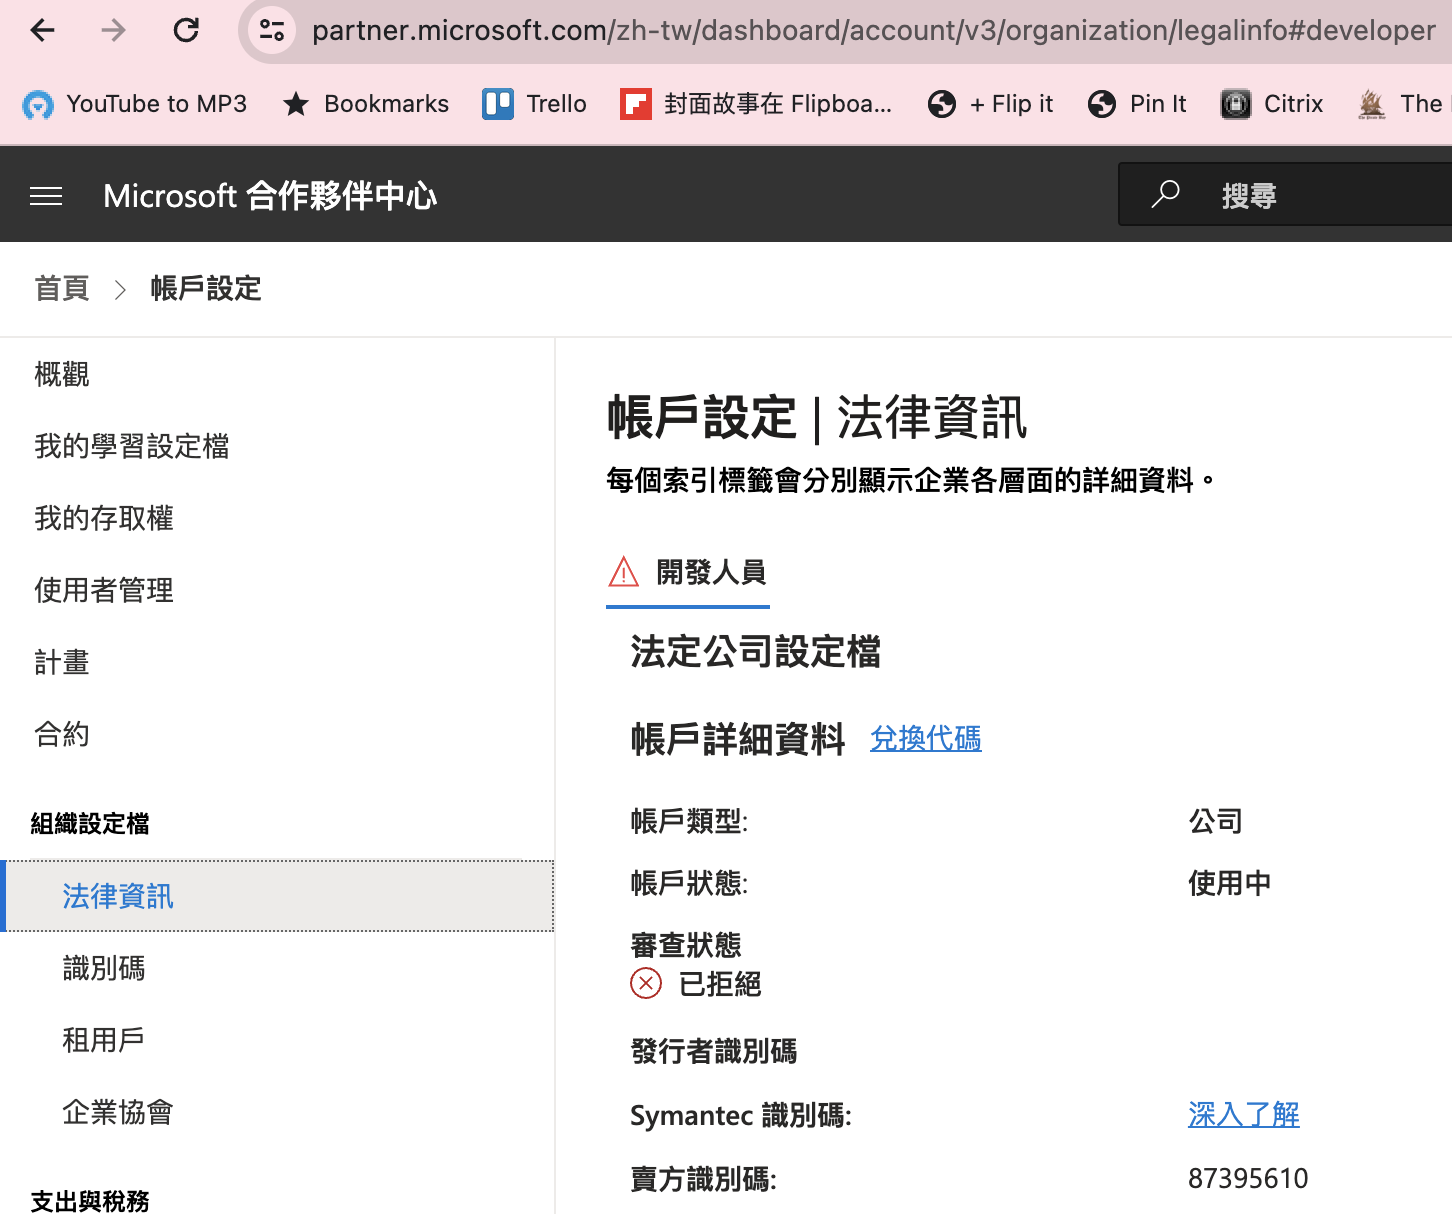
Task: Open site information icon in address bar
Action: 271,30
